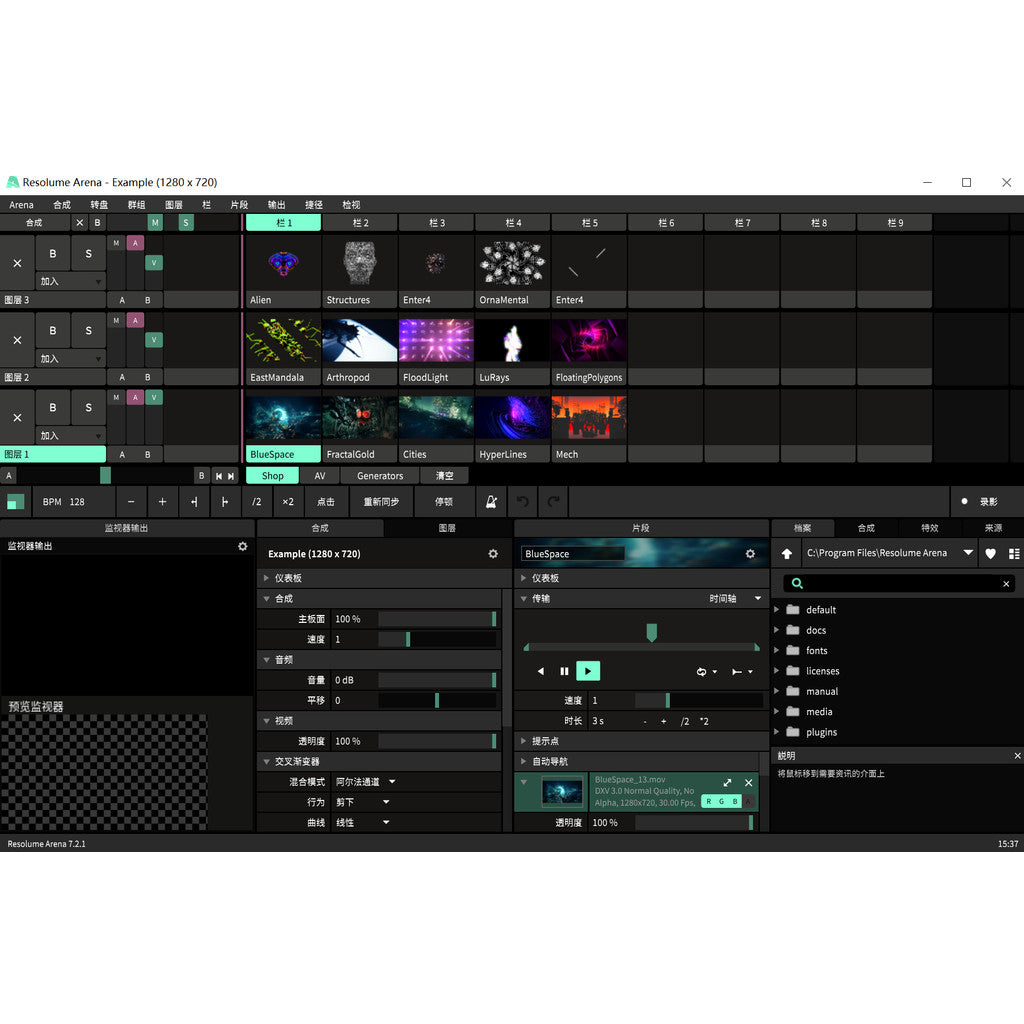Click the deck color square icon
The image size is (1024, 1024).
pos(16,502)
